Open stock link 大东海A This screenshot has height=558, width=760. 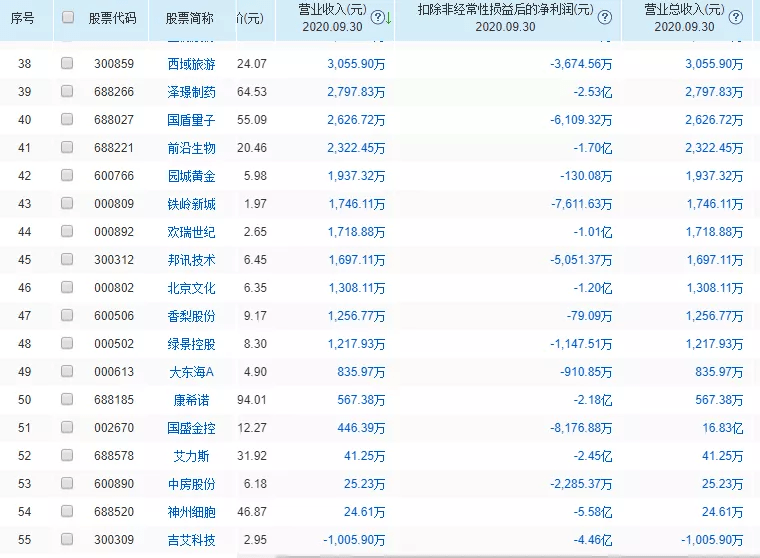191,372
